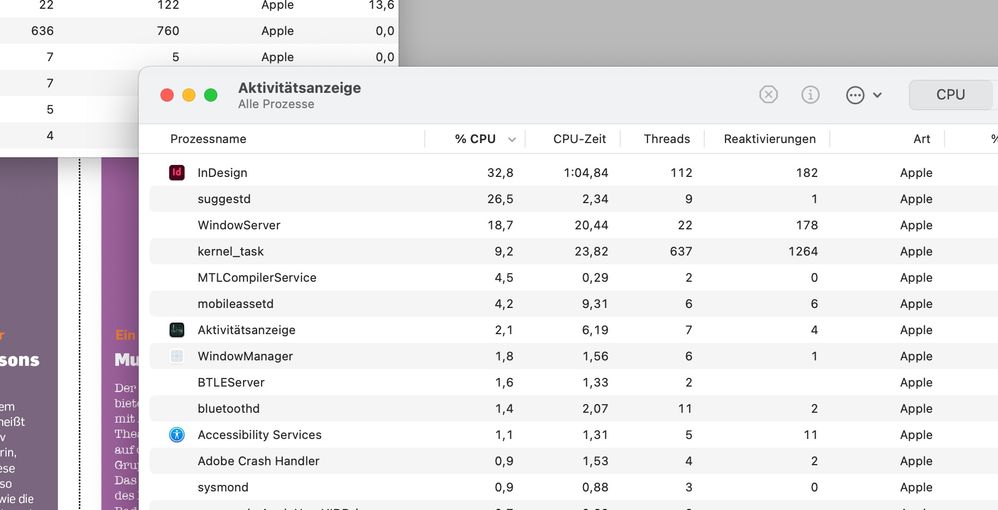The width and height of the screenshot is (998, 510).
Task: Sort by the CPU-Zeit column header
Action: (579, 139)
